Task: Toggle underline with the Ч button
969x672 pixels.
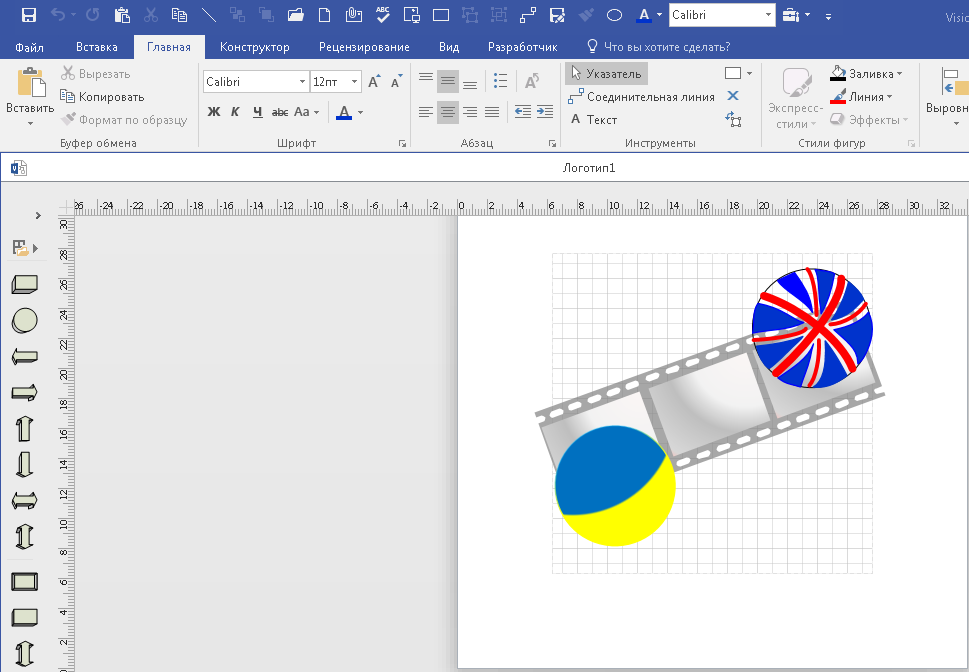Action: point(258,112)
